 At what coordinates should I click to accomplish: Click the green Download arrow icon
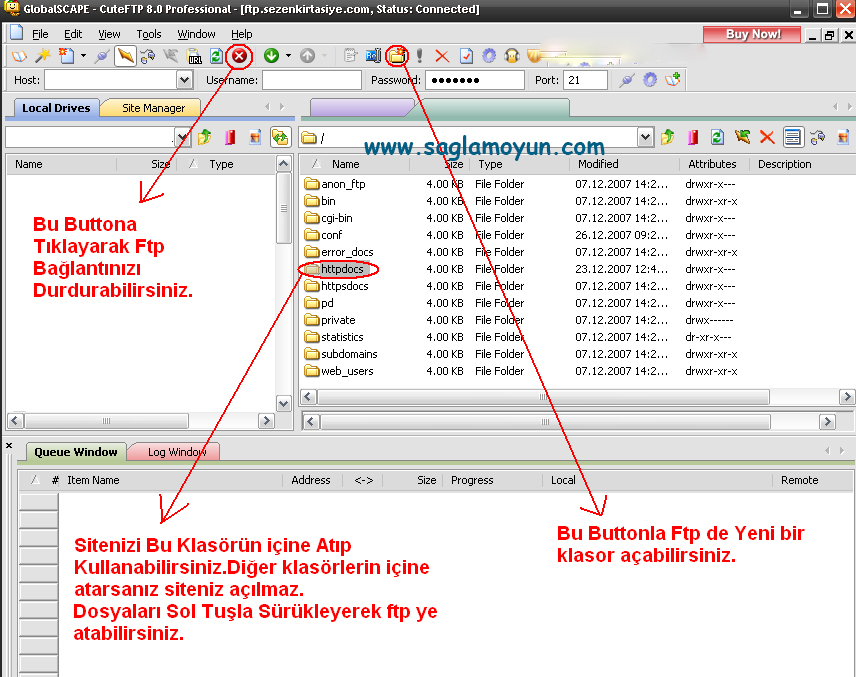click(271, 56)
